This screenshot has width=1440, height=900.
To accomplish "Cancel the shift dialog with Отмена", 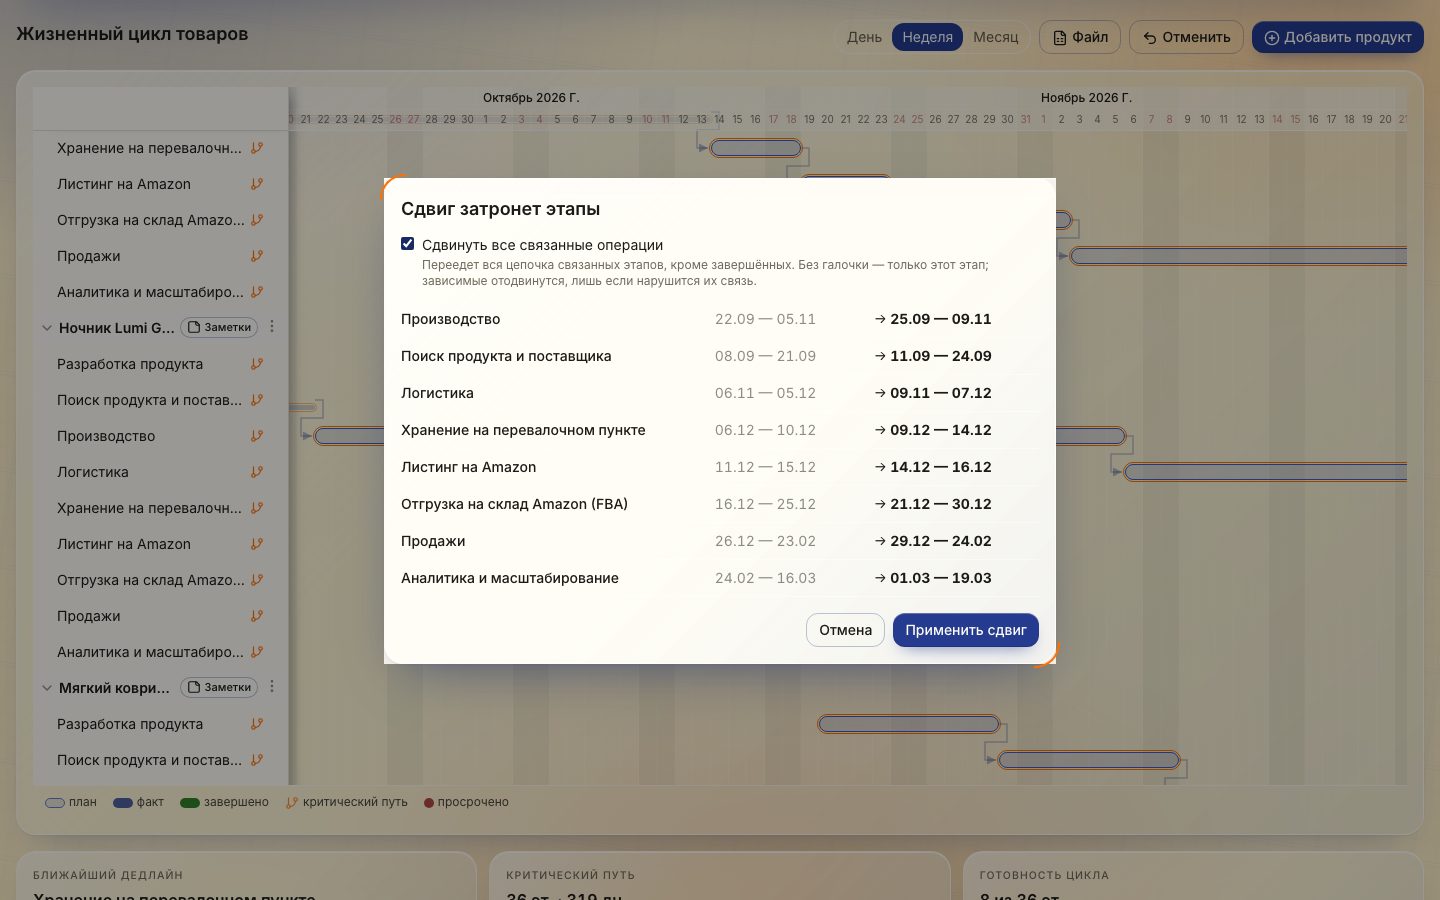I will click(845, 630).
